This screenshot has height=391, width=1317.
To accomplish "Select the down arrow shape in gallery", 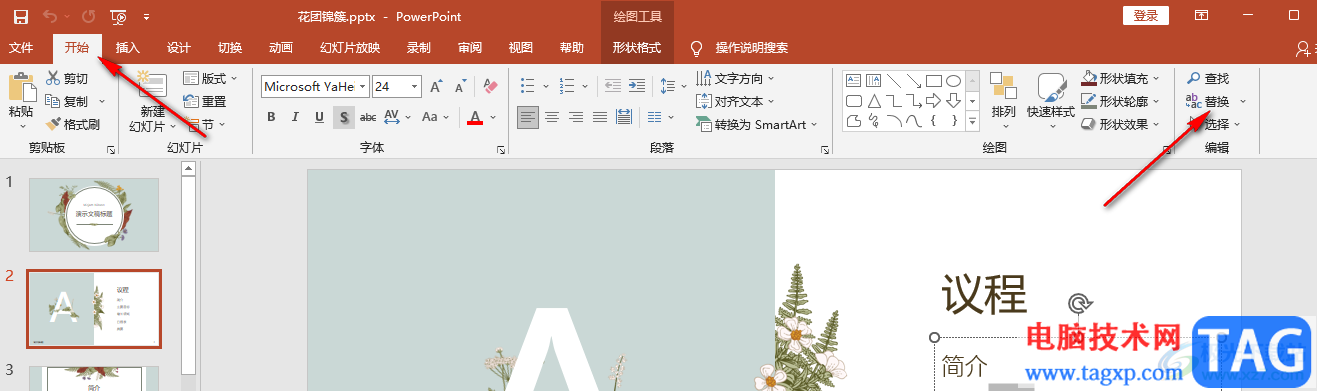I will click(x=954, y=100).
